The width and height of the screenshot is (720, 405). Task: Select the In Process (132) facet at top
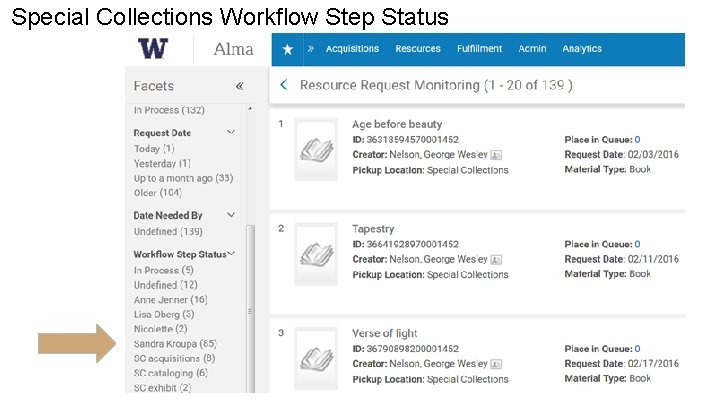169,110
